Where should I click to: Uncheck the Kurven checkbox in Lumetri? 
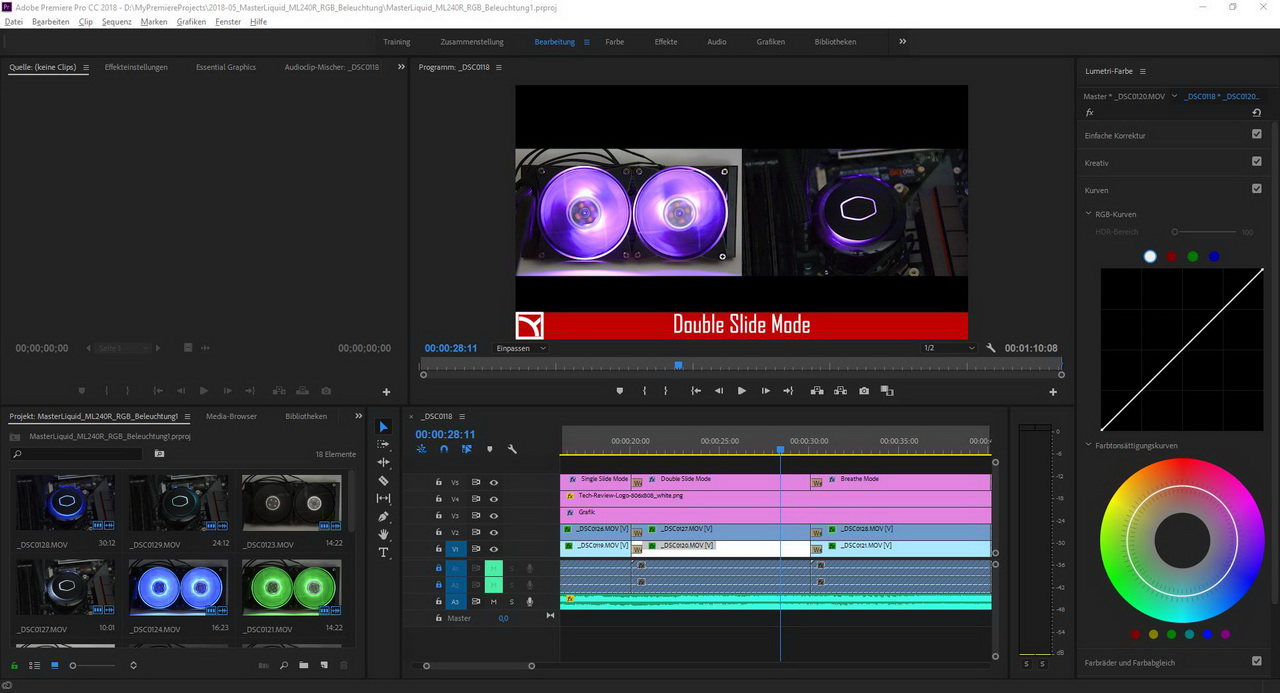coord(1257,189)
